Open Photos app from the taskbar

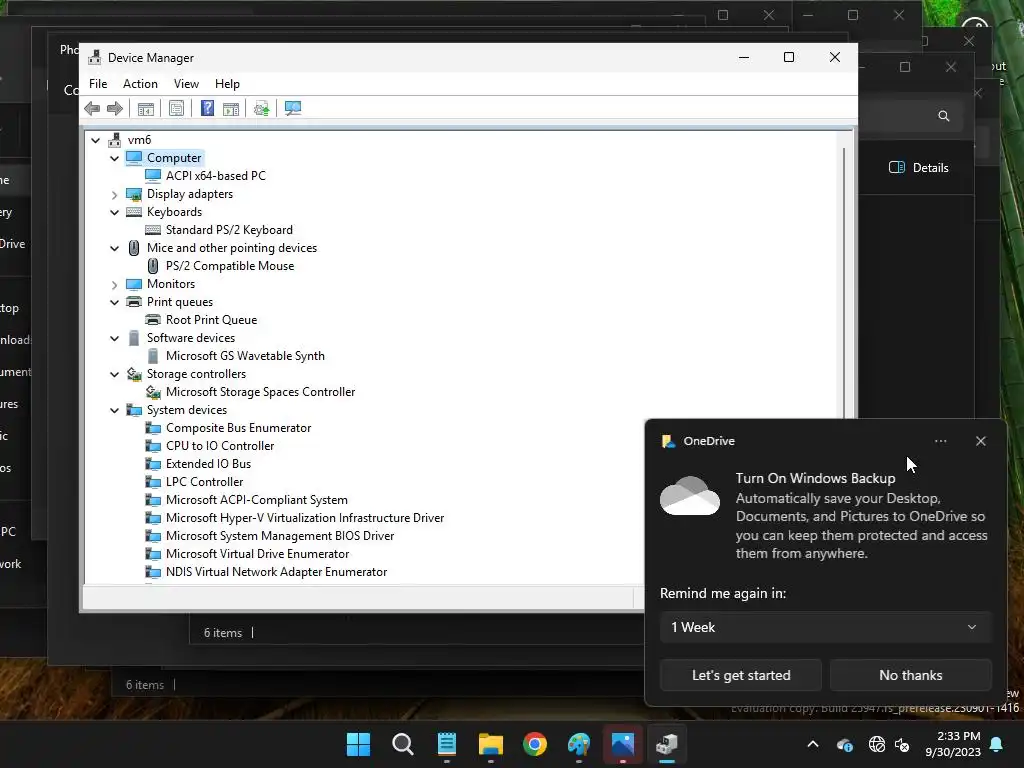[623, 744]
